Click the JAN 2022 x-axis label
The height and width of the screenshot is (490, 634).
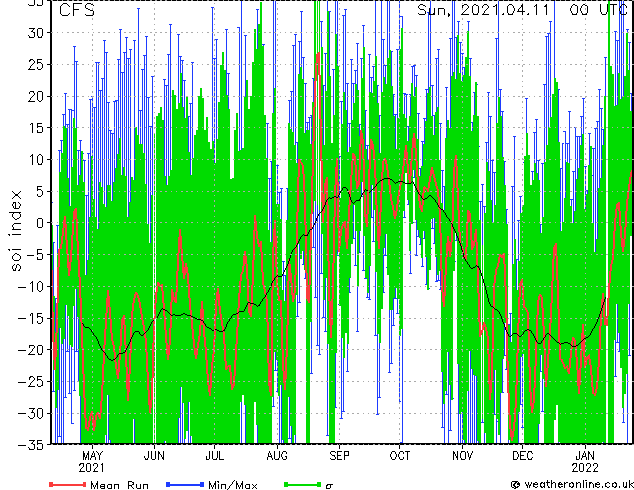coord(585,462)
